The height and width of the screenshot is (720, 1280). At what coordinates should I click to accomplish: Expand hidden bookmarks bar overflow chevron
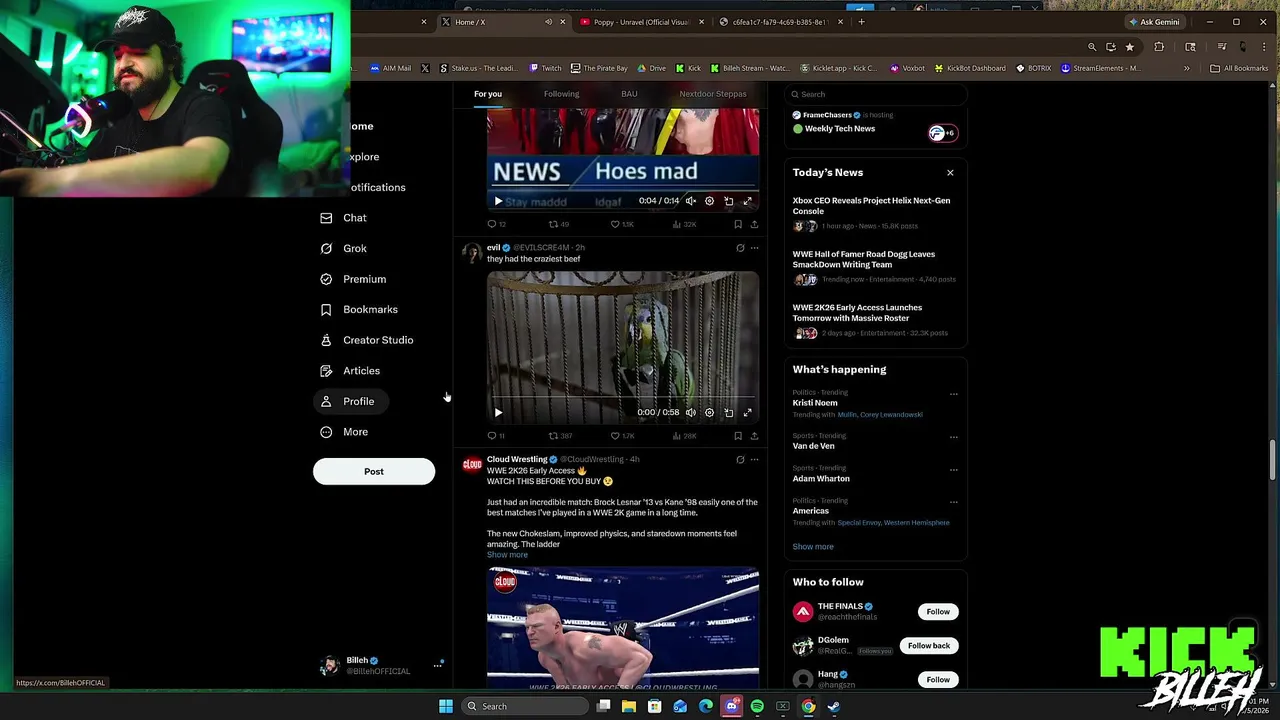point(1187,68)
